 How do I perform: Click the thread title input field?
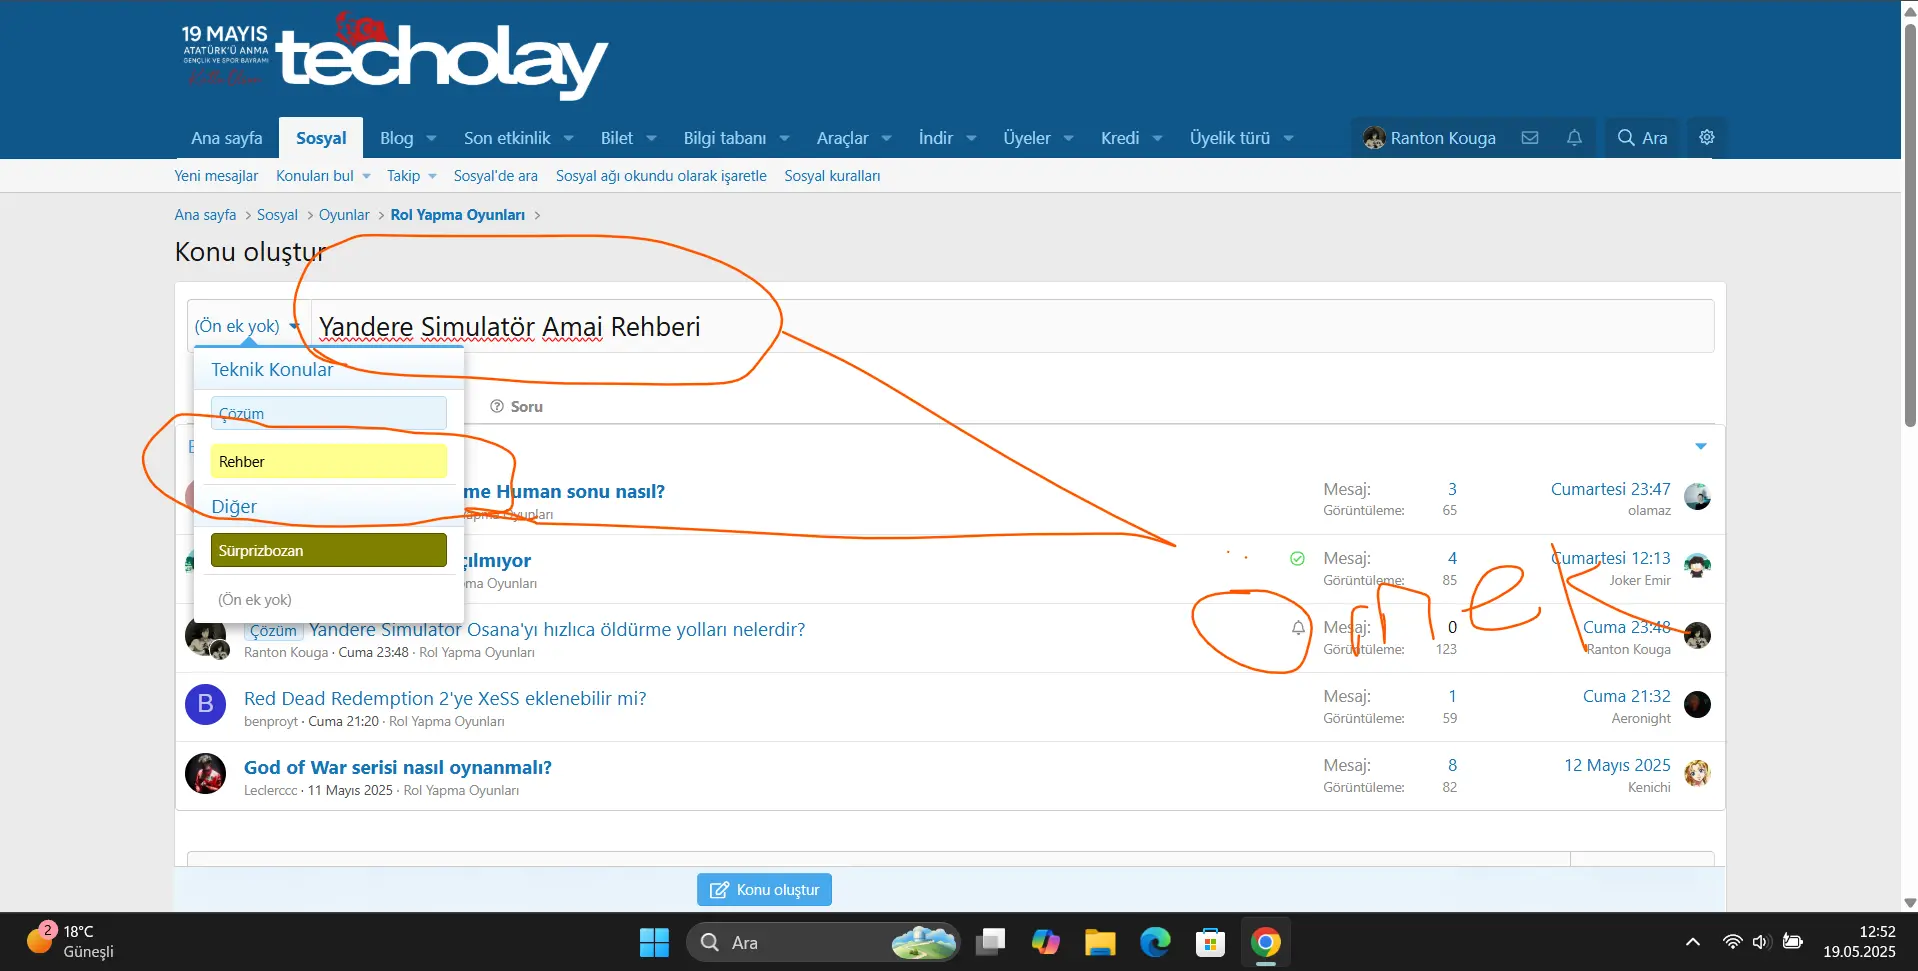[x=1012, y=326]
